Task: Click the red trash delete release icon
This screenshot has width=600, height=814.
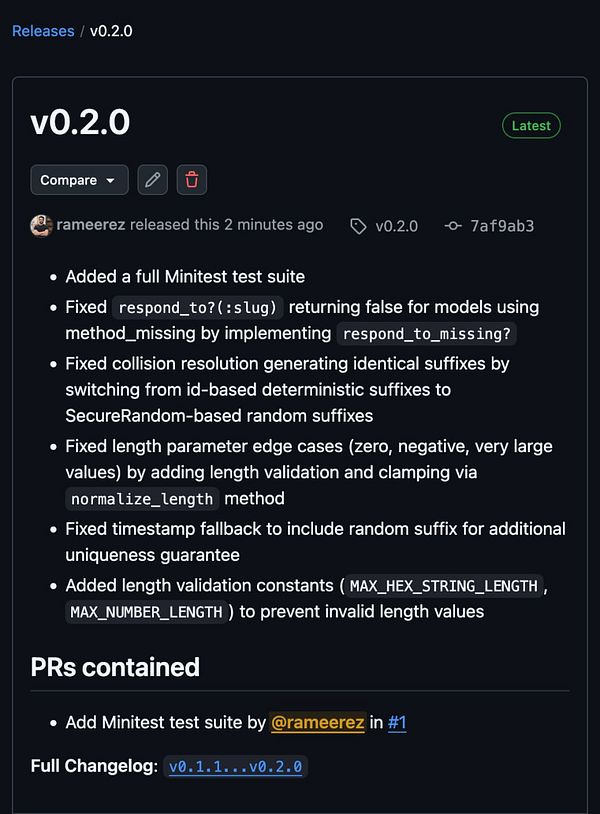Action: pyautogui.click(x=192, y=180)
